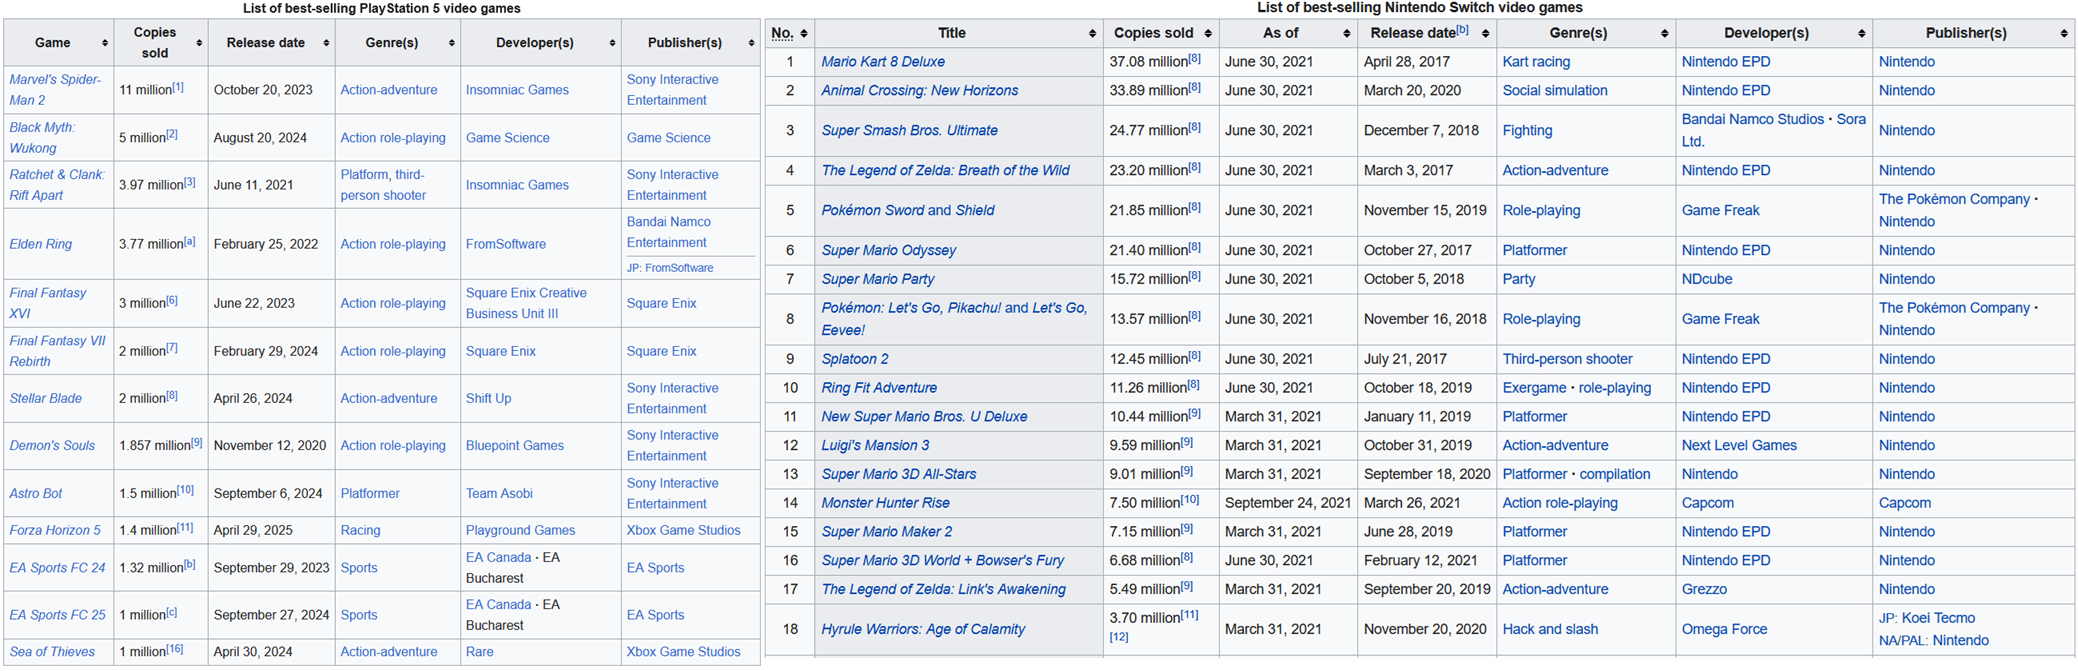Image resolution: width=2078 pixels, height=671 pixels.
Task: Open the Super Mario Party link
Action: (878, 279)
